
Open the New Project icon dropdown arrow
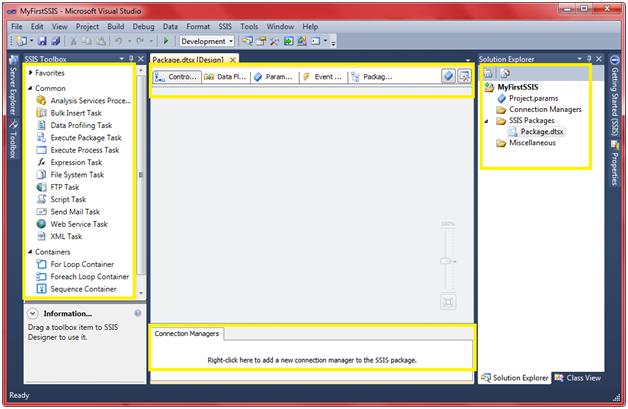31,41
